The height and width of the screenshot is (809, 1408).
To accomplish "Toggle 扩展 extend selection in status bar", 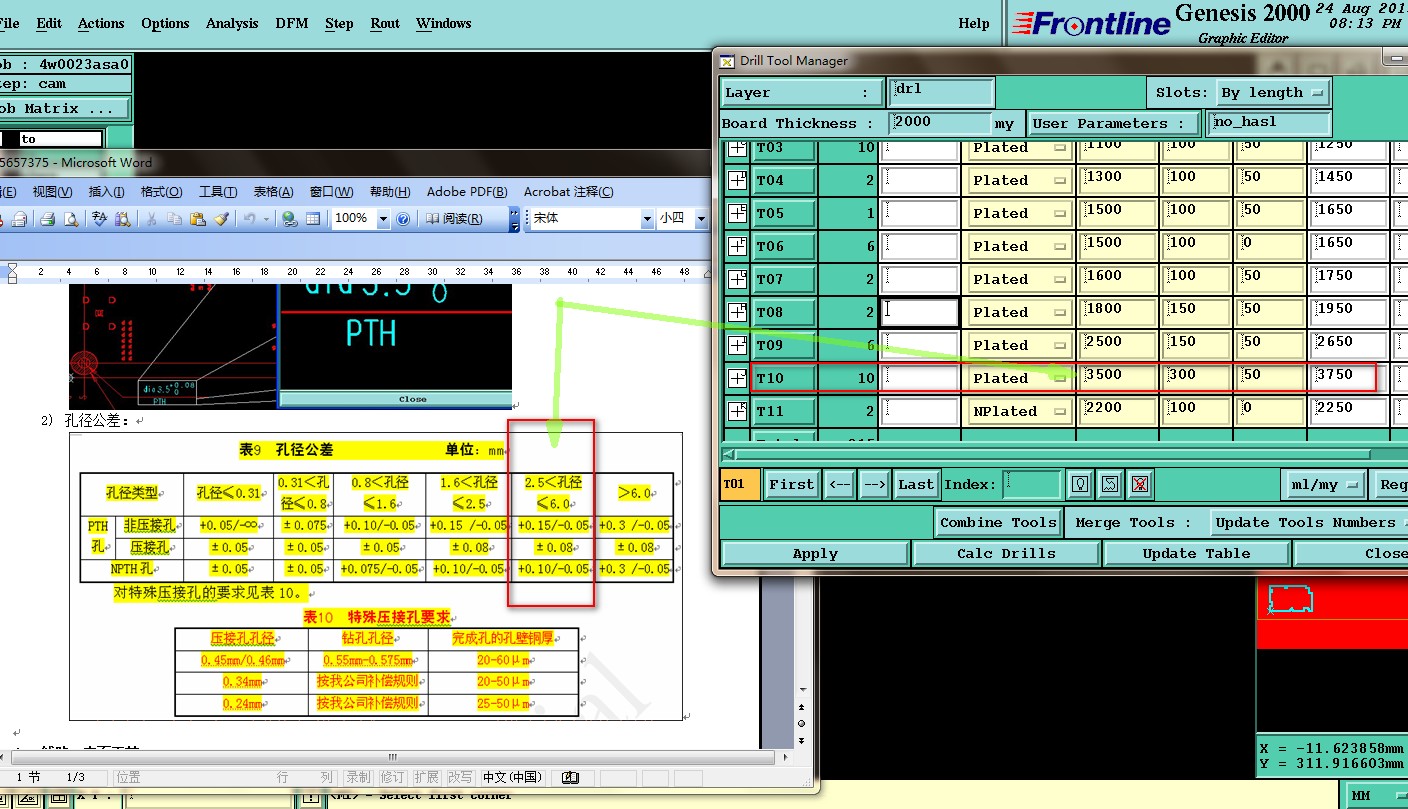I will pyautogui.click(x=426, y=777).
